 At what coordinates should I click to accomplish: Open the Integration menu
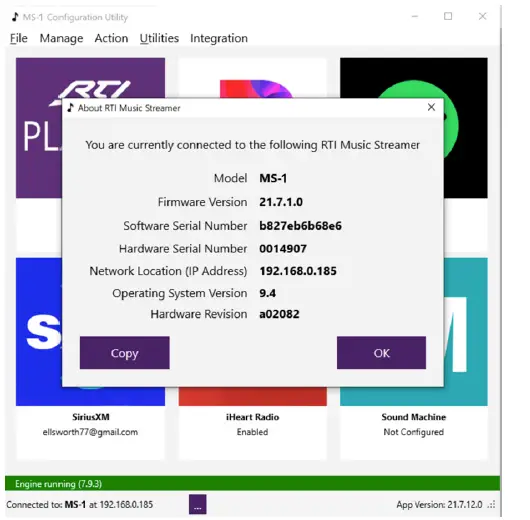pos(219,38)
